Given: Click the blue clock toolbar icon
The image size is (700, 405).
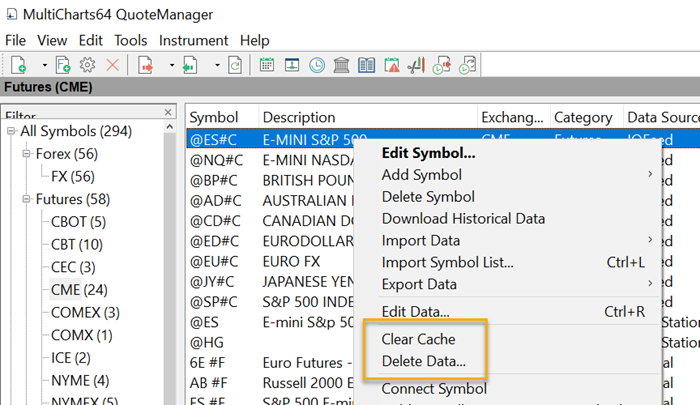Looking at the screenshot, I should pyautogui.click(x=317, y=65).
